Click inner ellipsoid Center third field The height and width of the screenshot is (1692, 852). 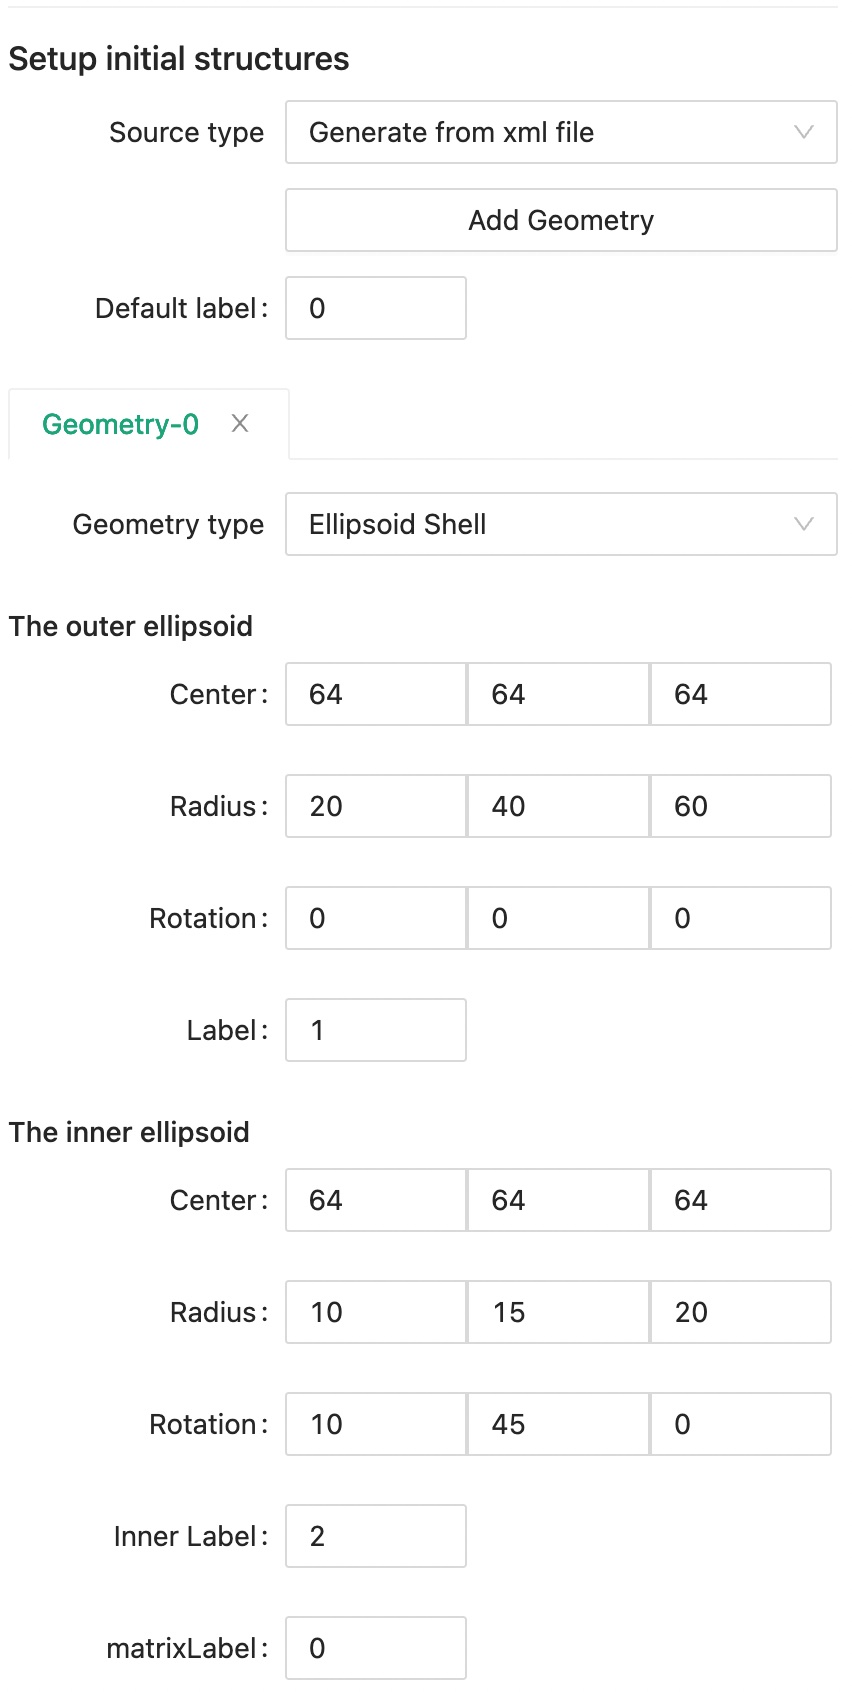coord(740,1200)
